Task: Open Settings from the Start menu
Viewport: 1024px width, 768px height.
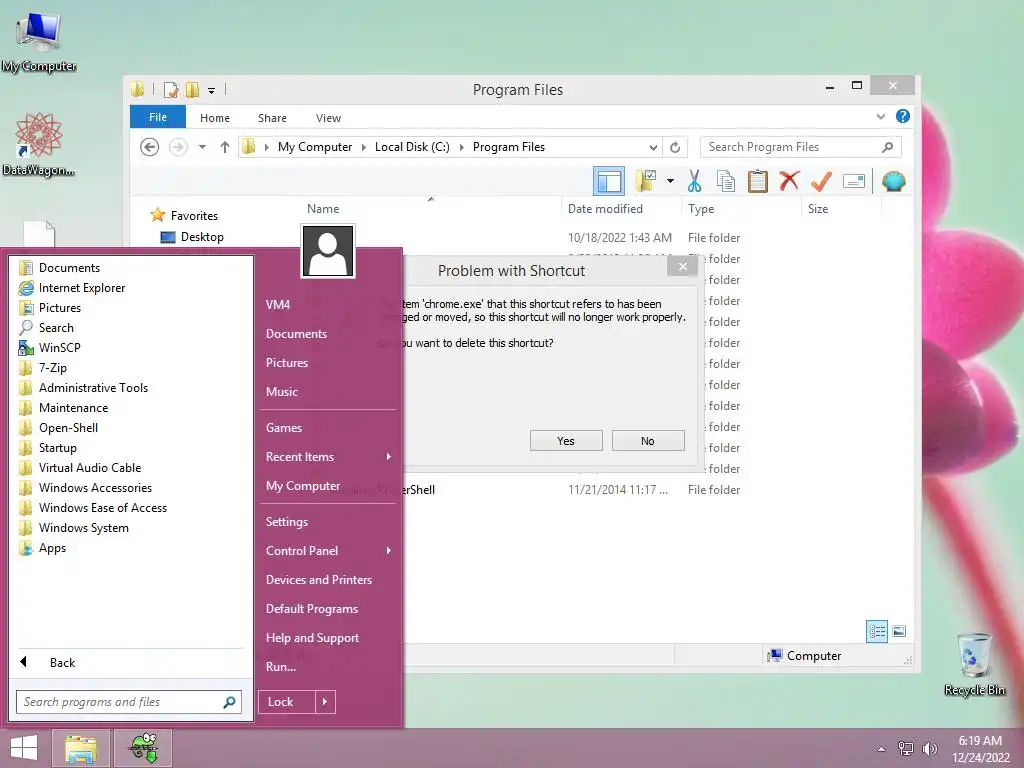Action: pos(287,522)
